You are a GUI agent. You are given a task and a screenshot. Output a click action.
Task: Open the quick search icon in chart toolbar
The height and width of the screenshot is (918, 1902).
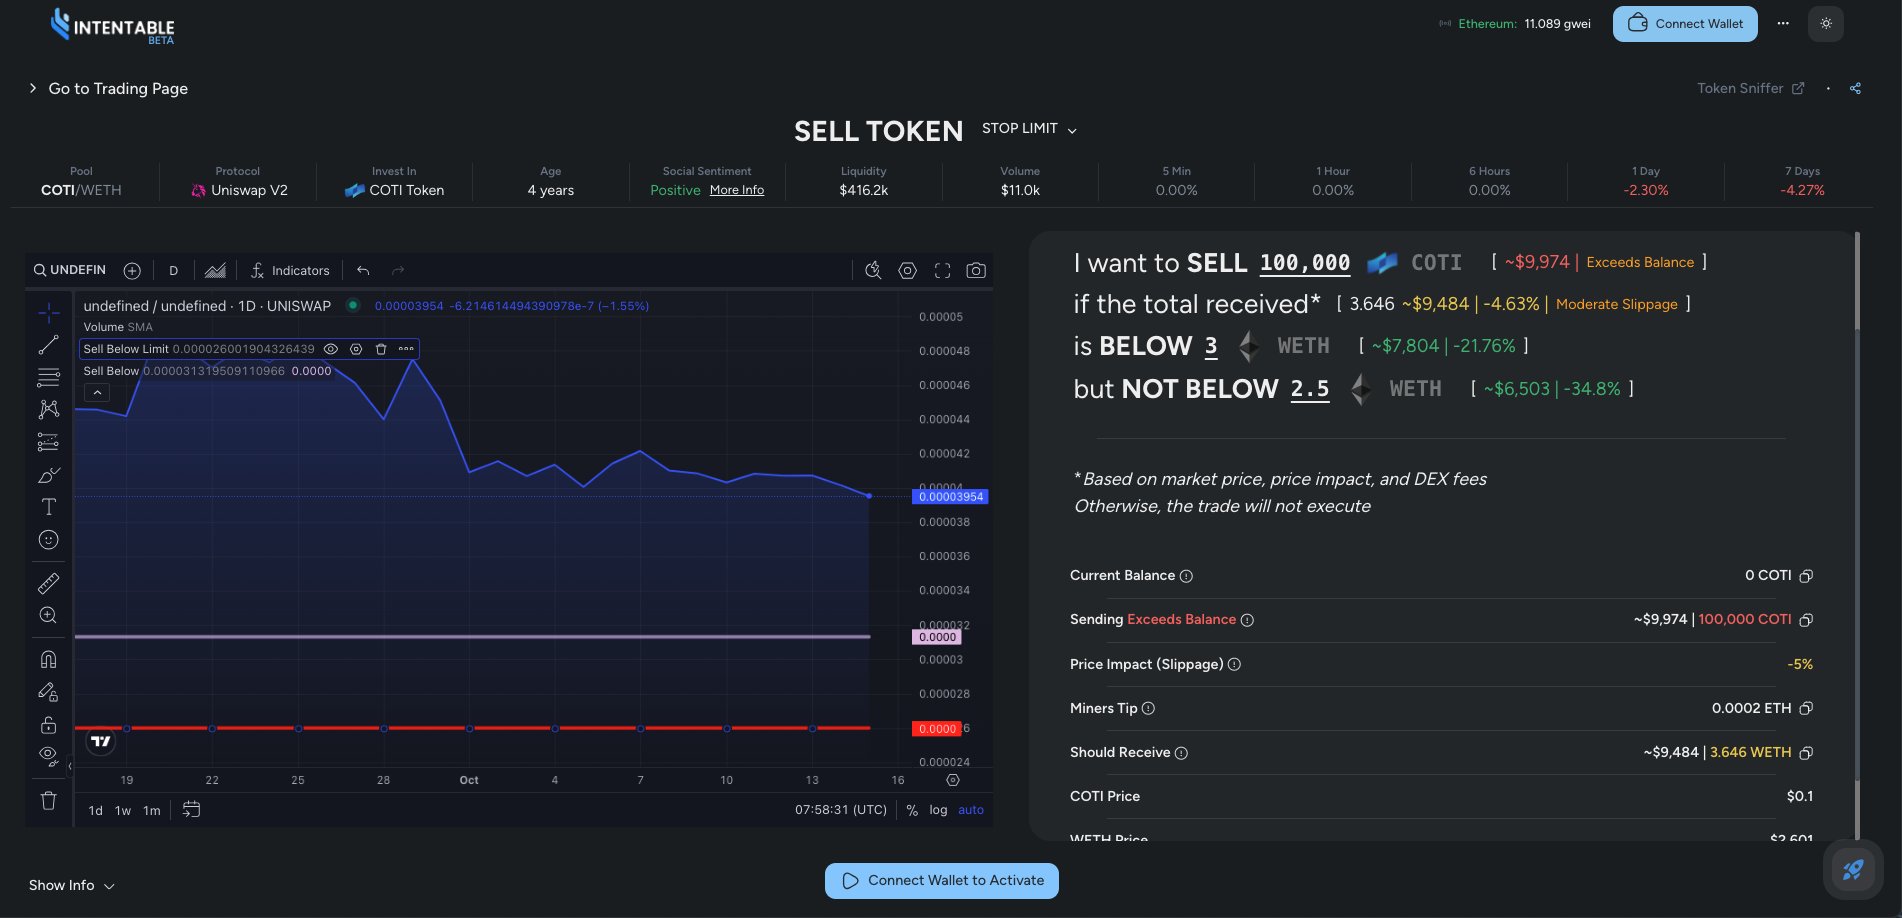pyautogui.click(x=873, y=270)
